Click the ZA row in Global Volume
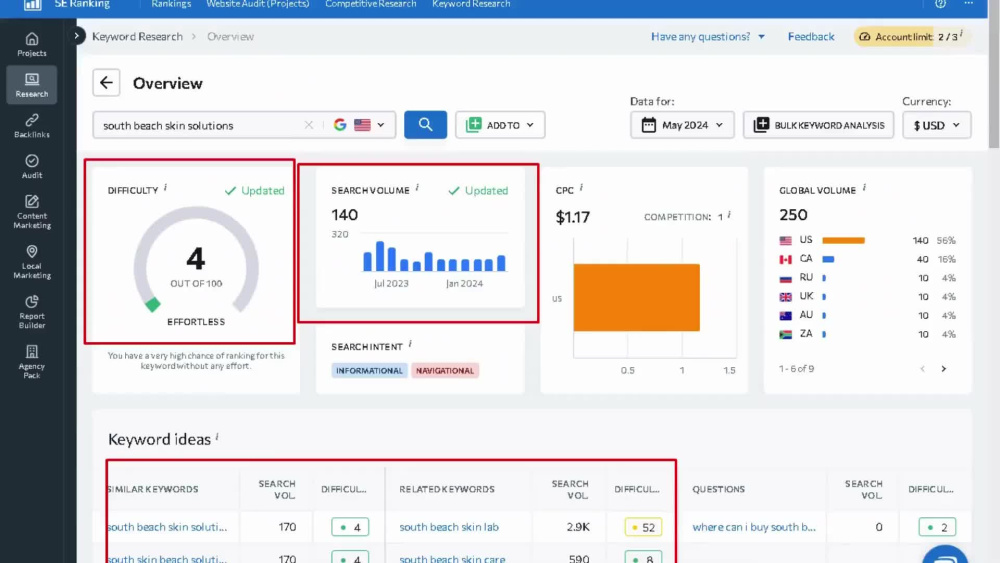1000x563 pixels. point(867,334)
